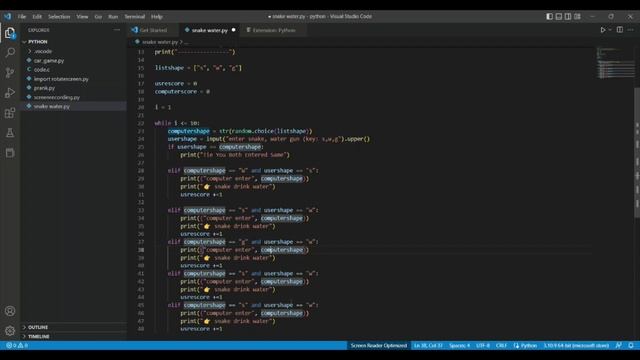Place cursor on 'while i <= 10:' line

tap(177, 123)
